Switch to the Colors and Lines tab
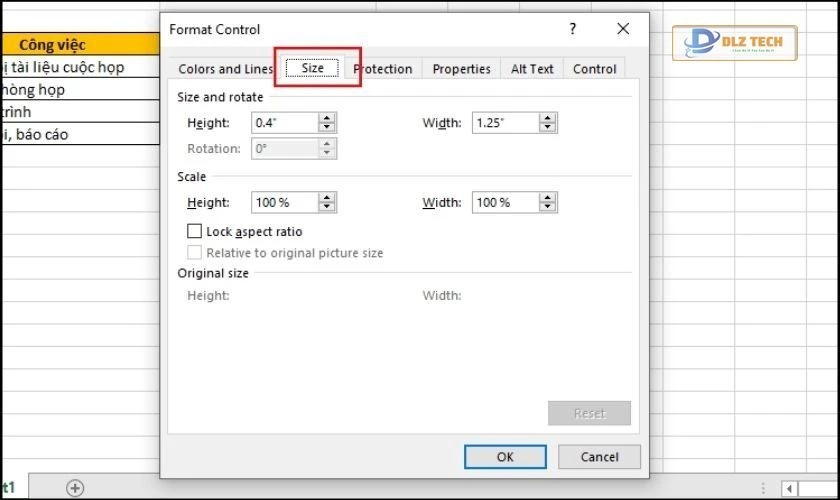The height and width of the screenshot is (500, 840). coord(225,69)
